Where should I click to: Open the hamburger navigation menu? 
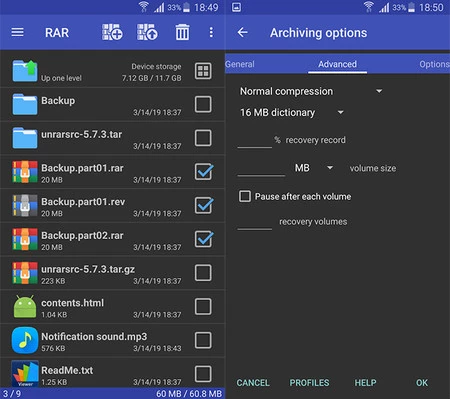pyautogui.click(x=17, y=32)
